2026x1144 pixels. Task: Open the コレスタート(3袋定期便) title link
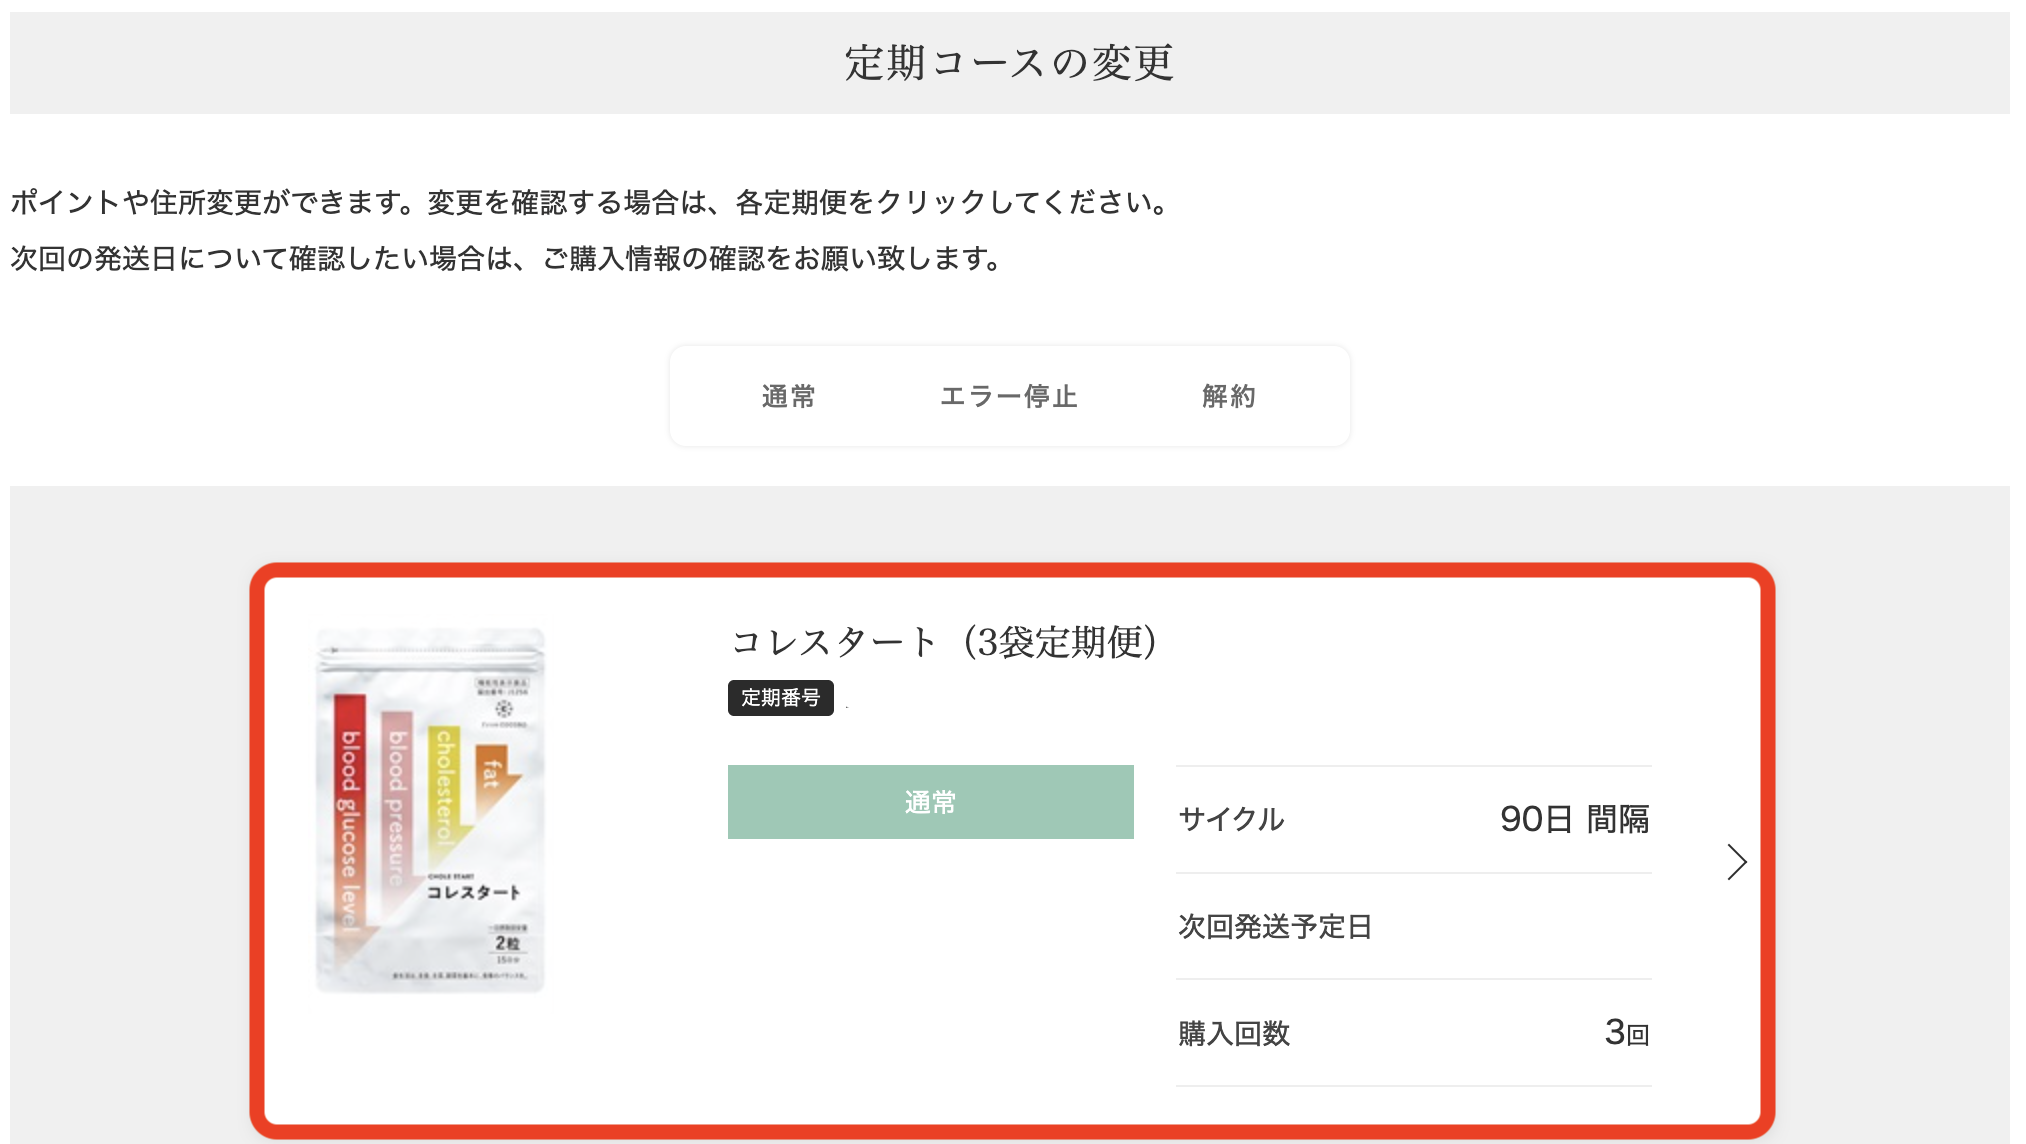click(943, 642)
